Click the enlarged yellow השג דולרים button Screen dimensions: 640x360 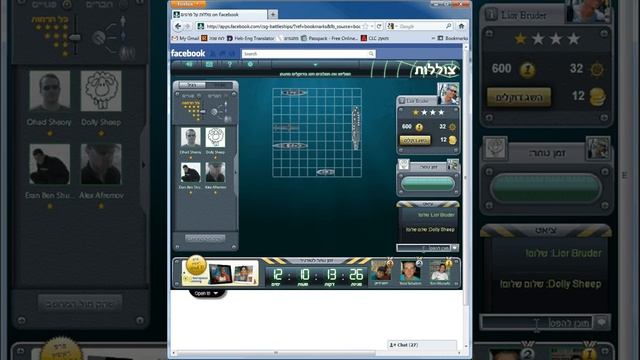(519, 98)
